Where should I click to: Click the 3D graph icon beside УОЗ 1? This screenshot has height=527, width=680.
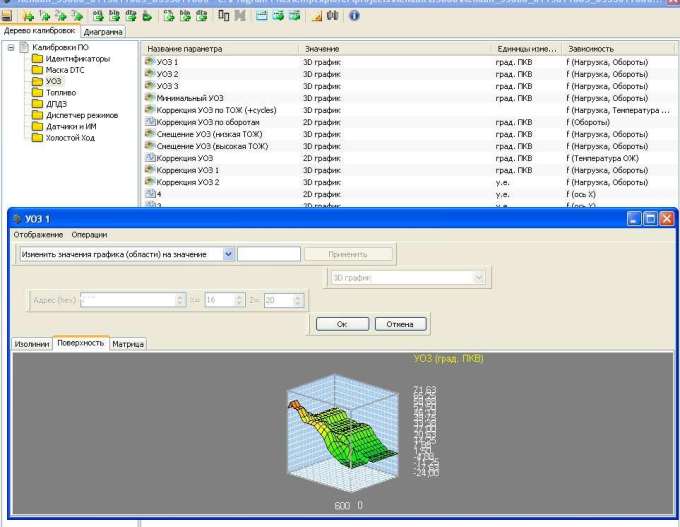[x=150, y=62]
